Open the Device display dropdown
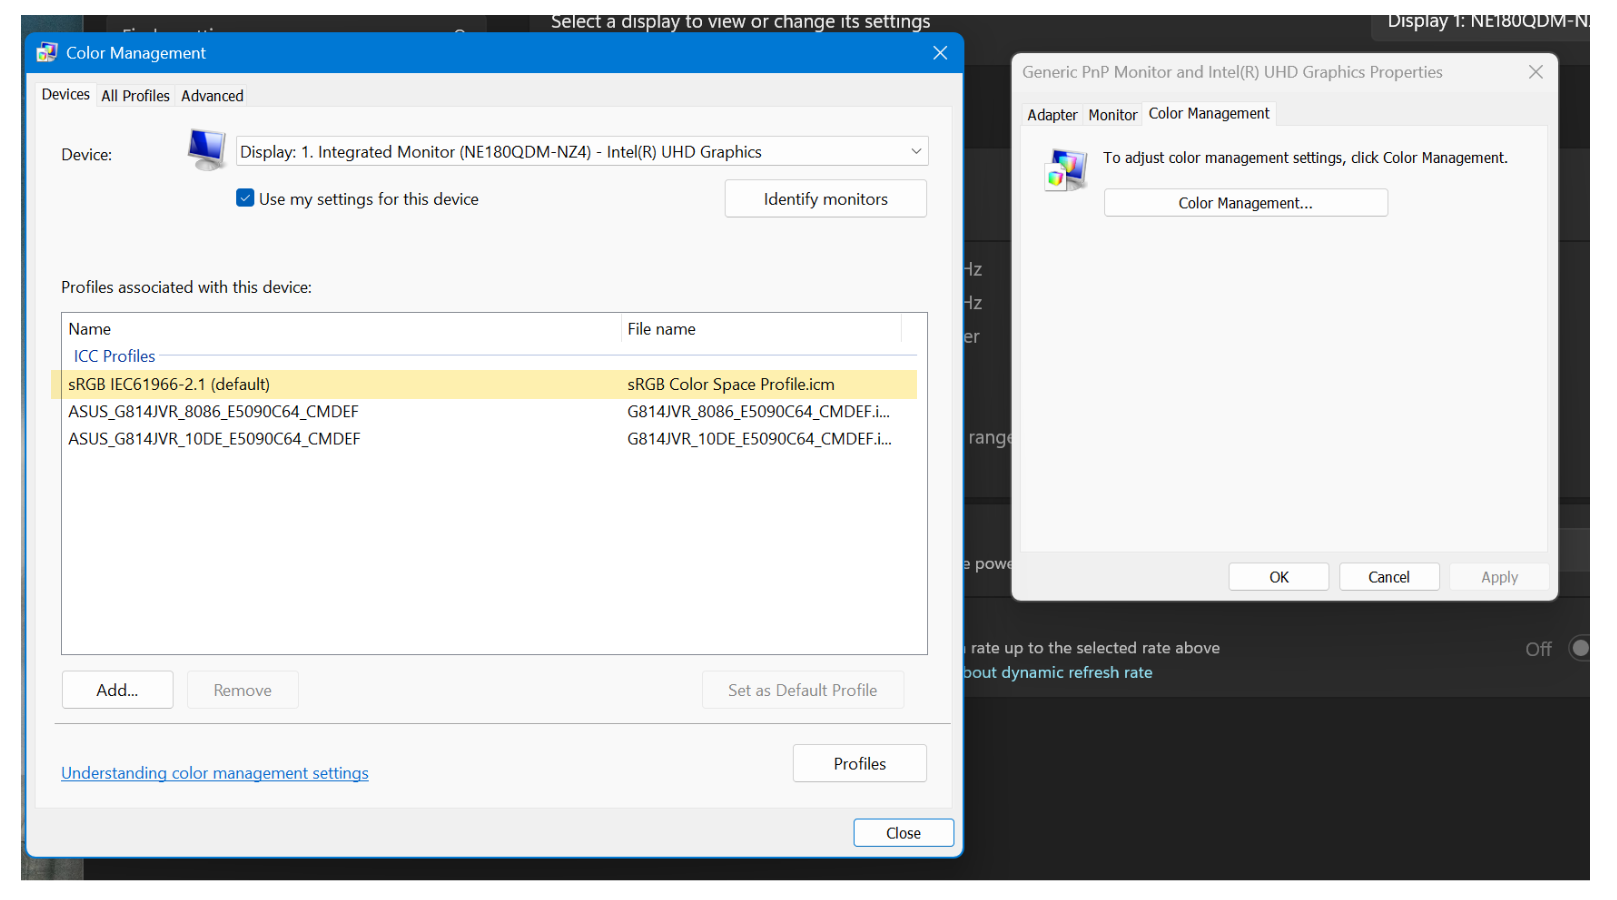 pos(582,152)
